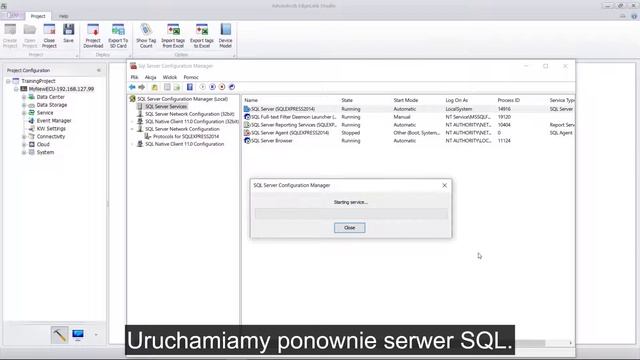640x360 pixels.
Task: Expand the Data Storage node
Action: click(x=24, y=105)
